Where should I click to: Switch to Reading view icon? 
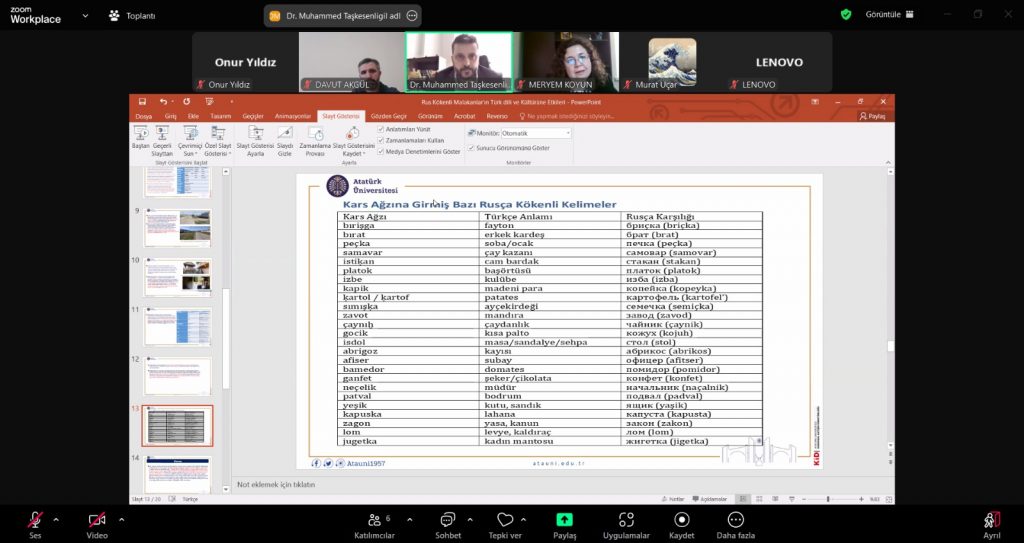tap(775, 499)
